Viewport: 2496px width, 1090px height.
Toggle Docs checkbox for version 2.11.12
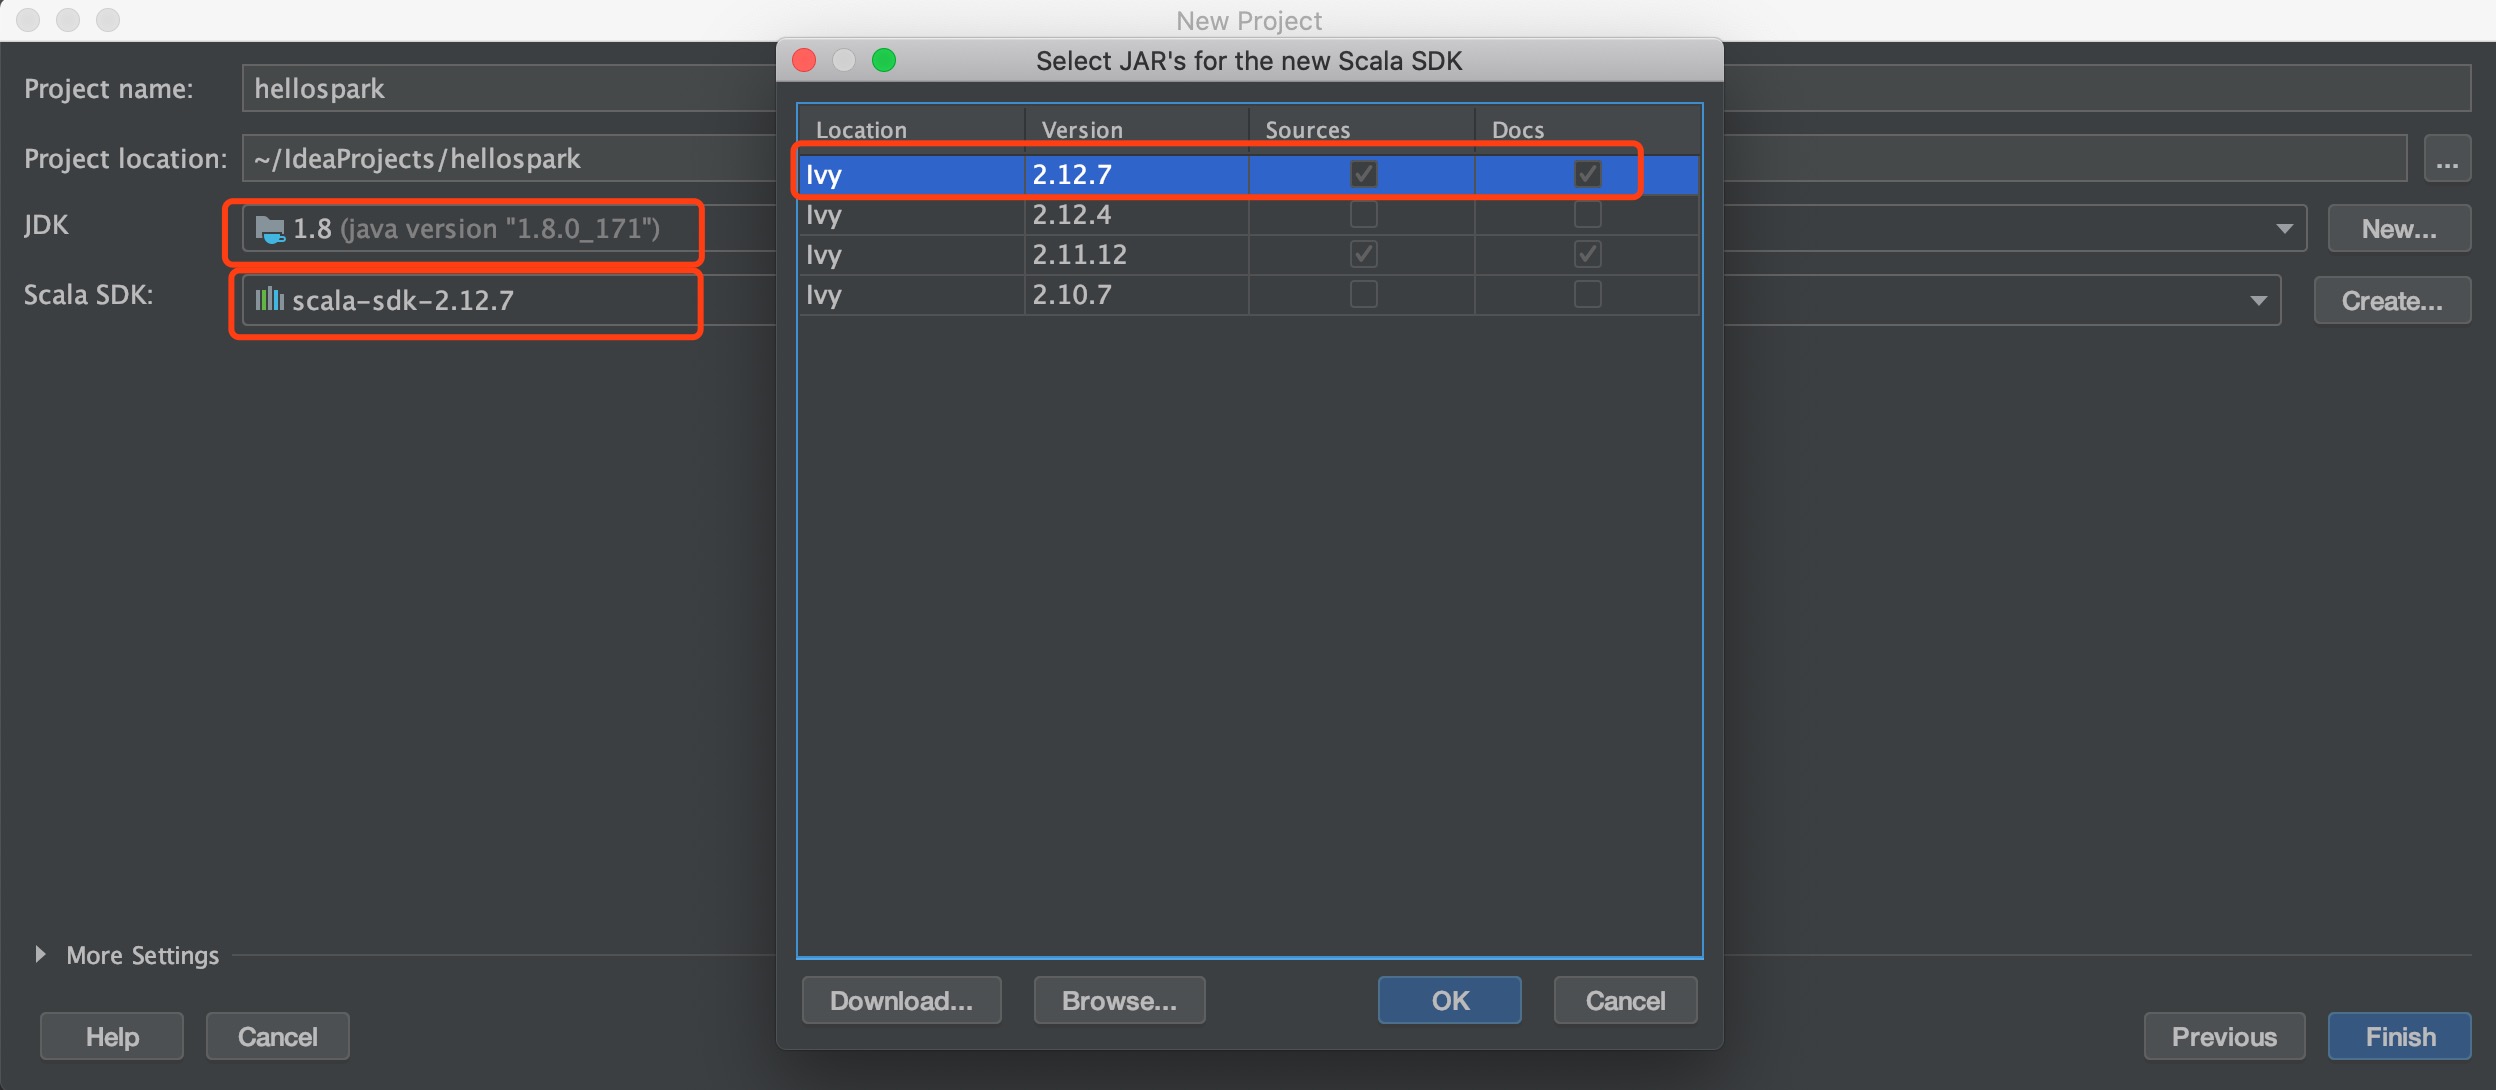(x=1587, y=254)
